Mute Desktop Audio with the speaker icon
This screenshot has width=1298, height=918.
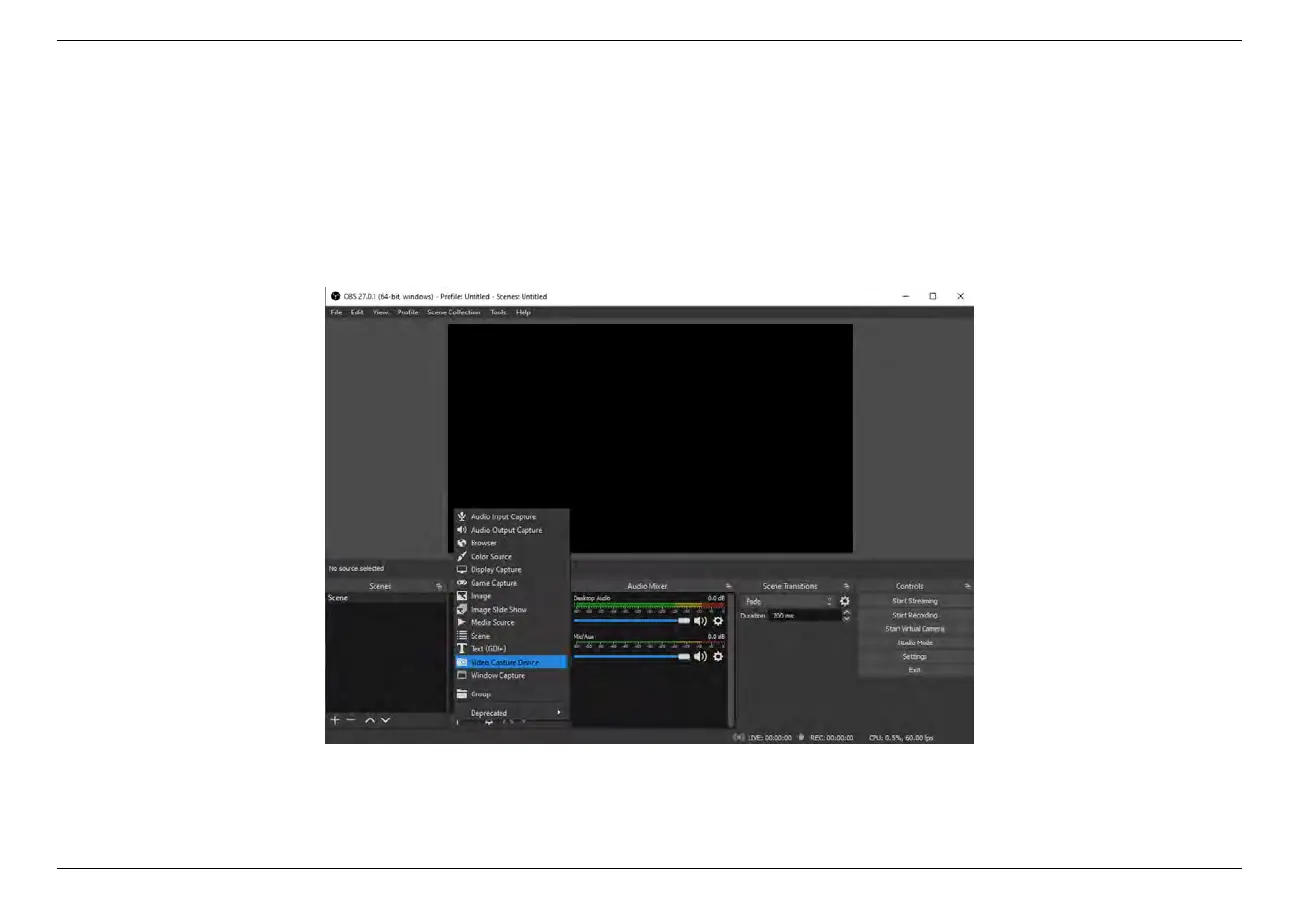coord(700,621)
